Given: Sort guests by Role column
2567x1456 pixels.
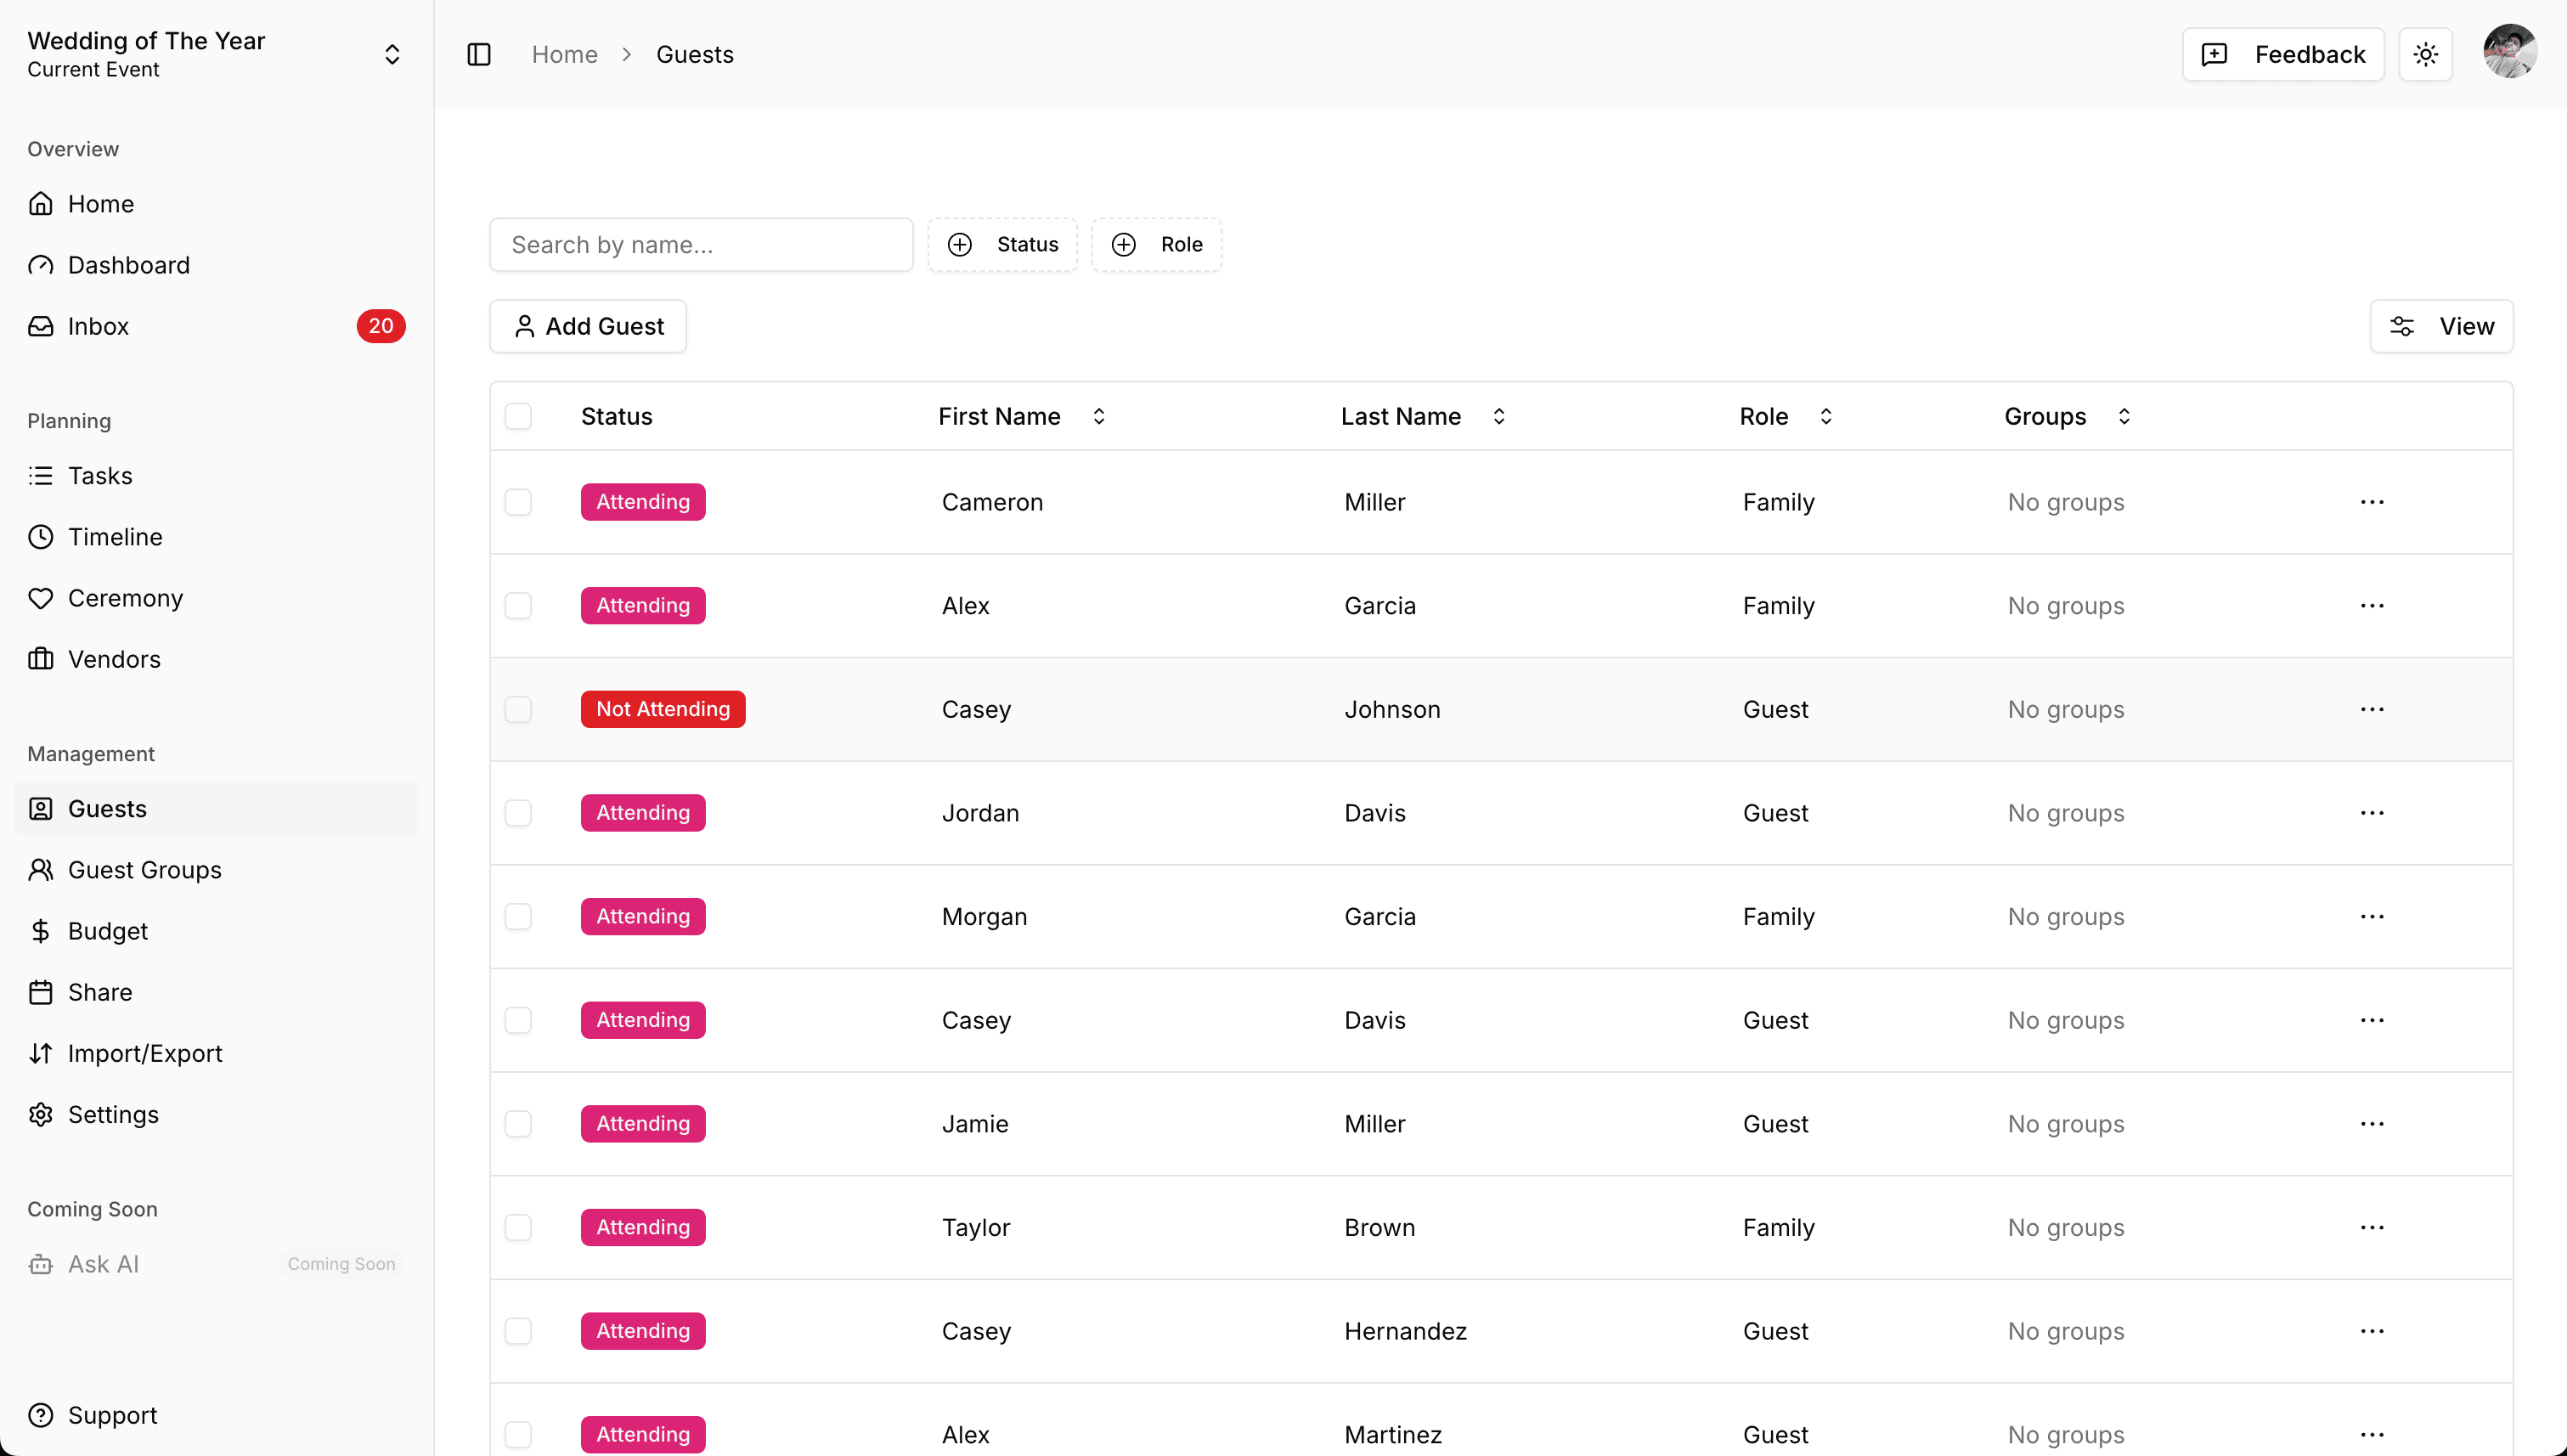Looking at the screenshot, I should click(1824, 416).
